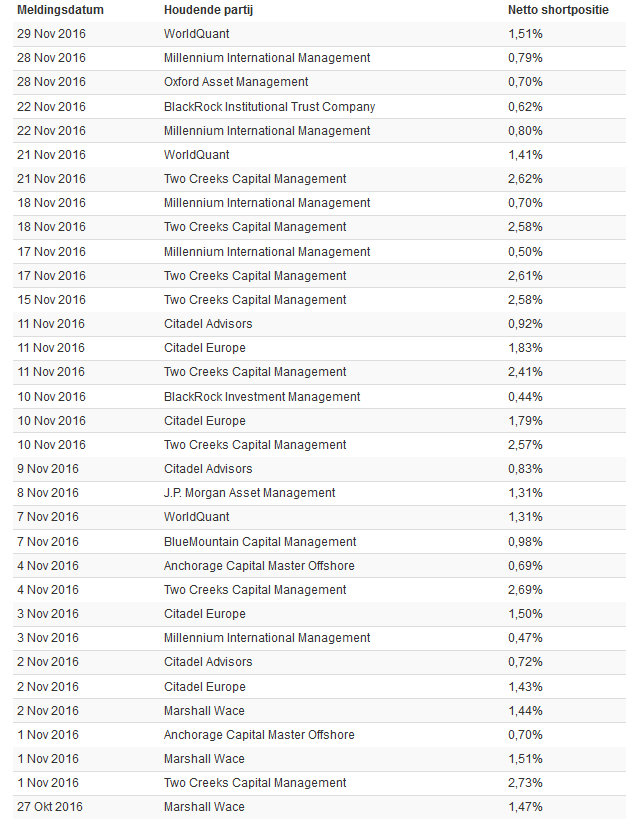Click the 0,72% value
This screenshot has height=819, width=626.
tap(525, 662)
